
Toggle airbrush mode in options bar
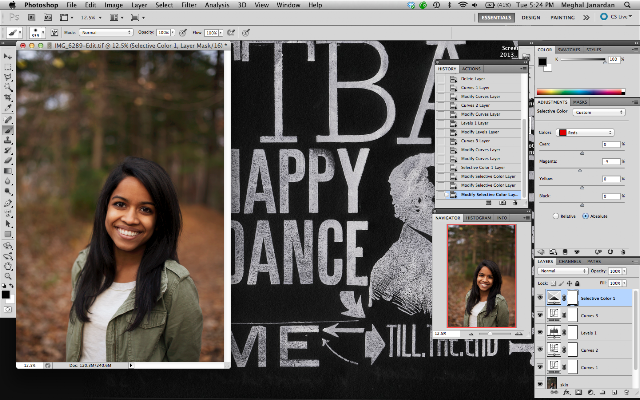[x=231, y=32]
